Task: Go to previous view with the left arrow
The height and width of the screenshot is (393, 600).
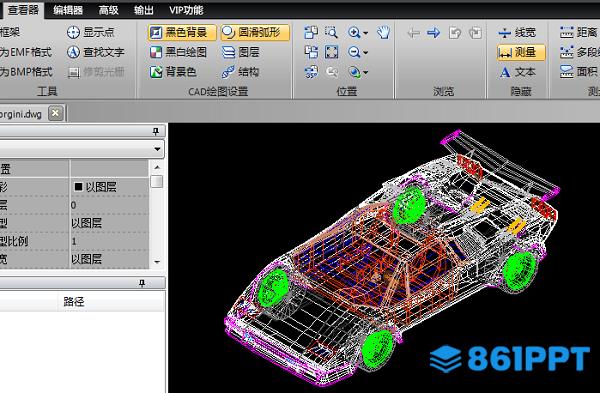Action: [413, 33]
